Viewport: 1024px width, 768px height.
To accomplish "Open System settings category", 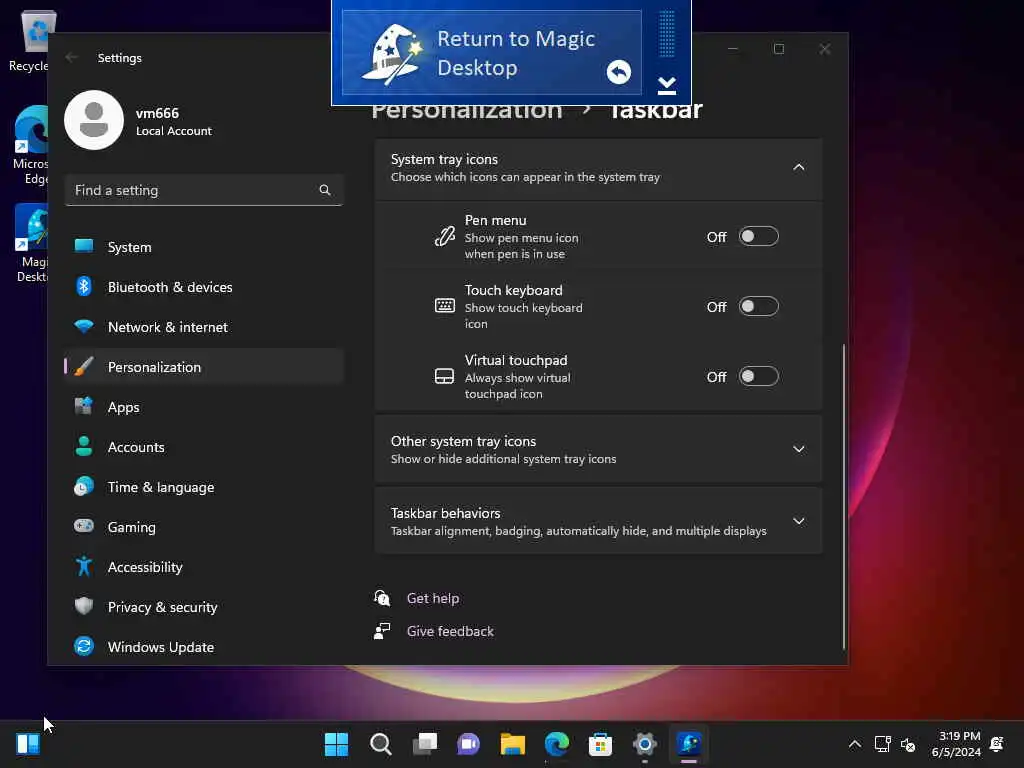I will (204, 247).
